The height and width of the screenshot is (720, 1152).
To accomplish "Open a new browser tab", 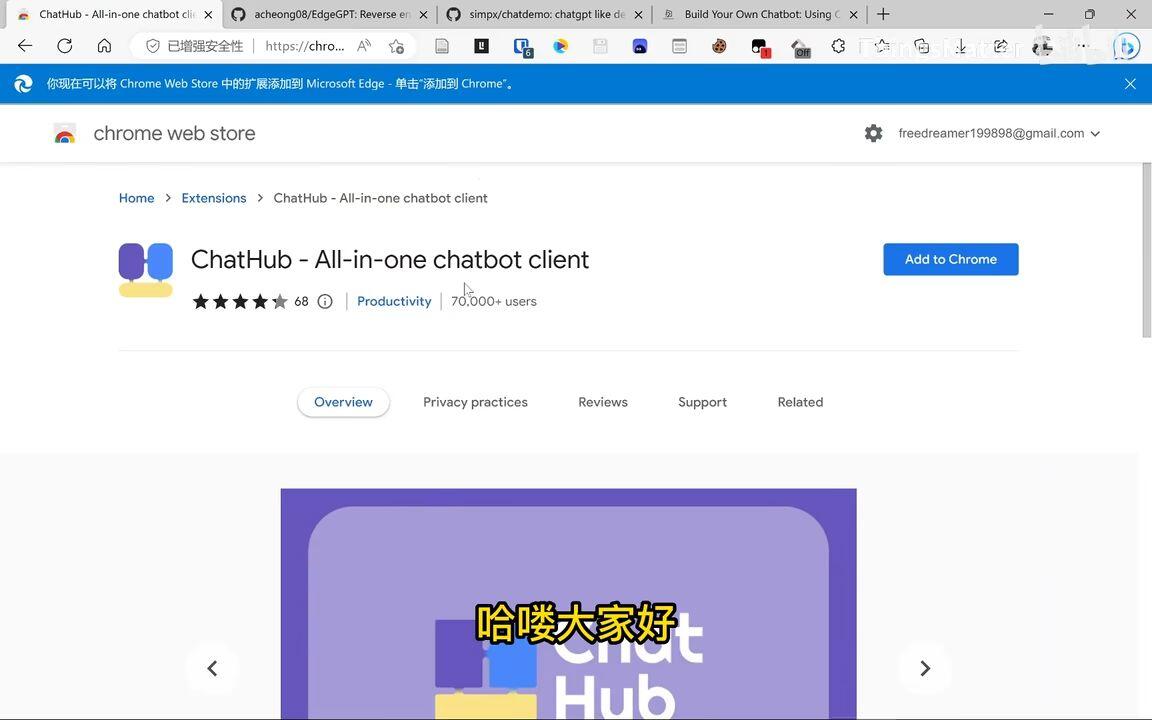I will coord(883,14).
